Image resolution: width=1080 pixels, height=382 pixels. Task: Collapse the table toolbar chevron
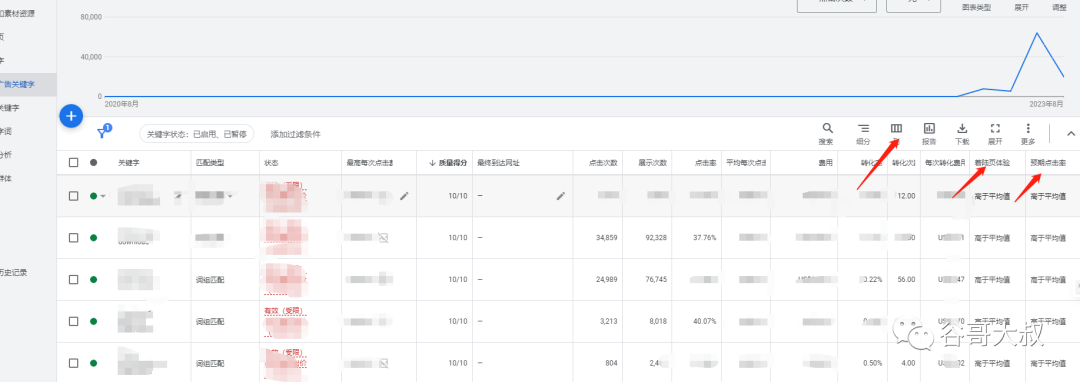(1070, 134)
